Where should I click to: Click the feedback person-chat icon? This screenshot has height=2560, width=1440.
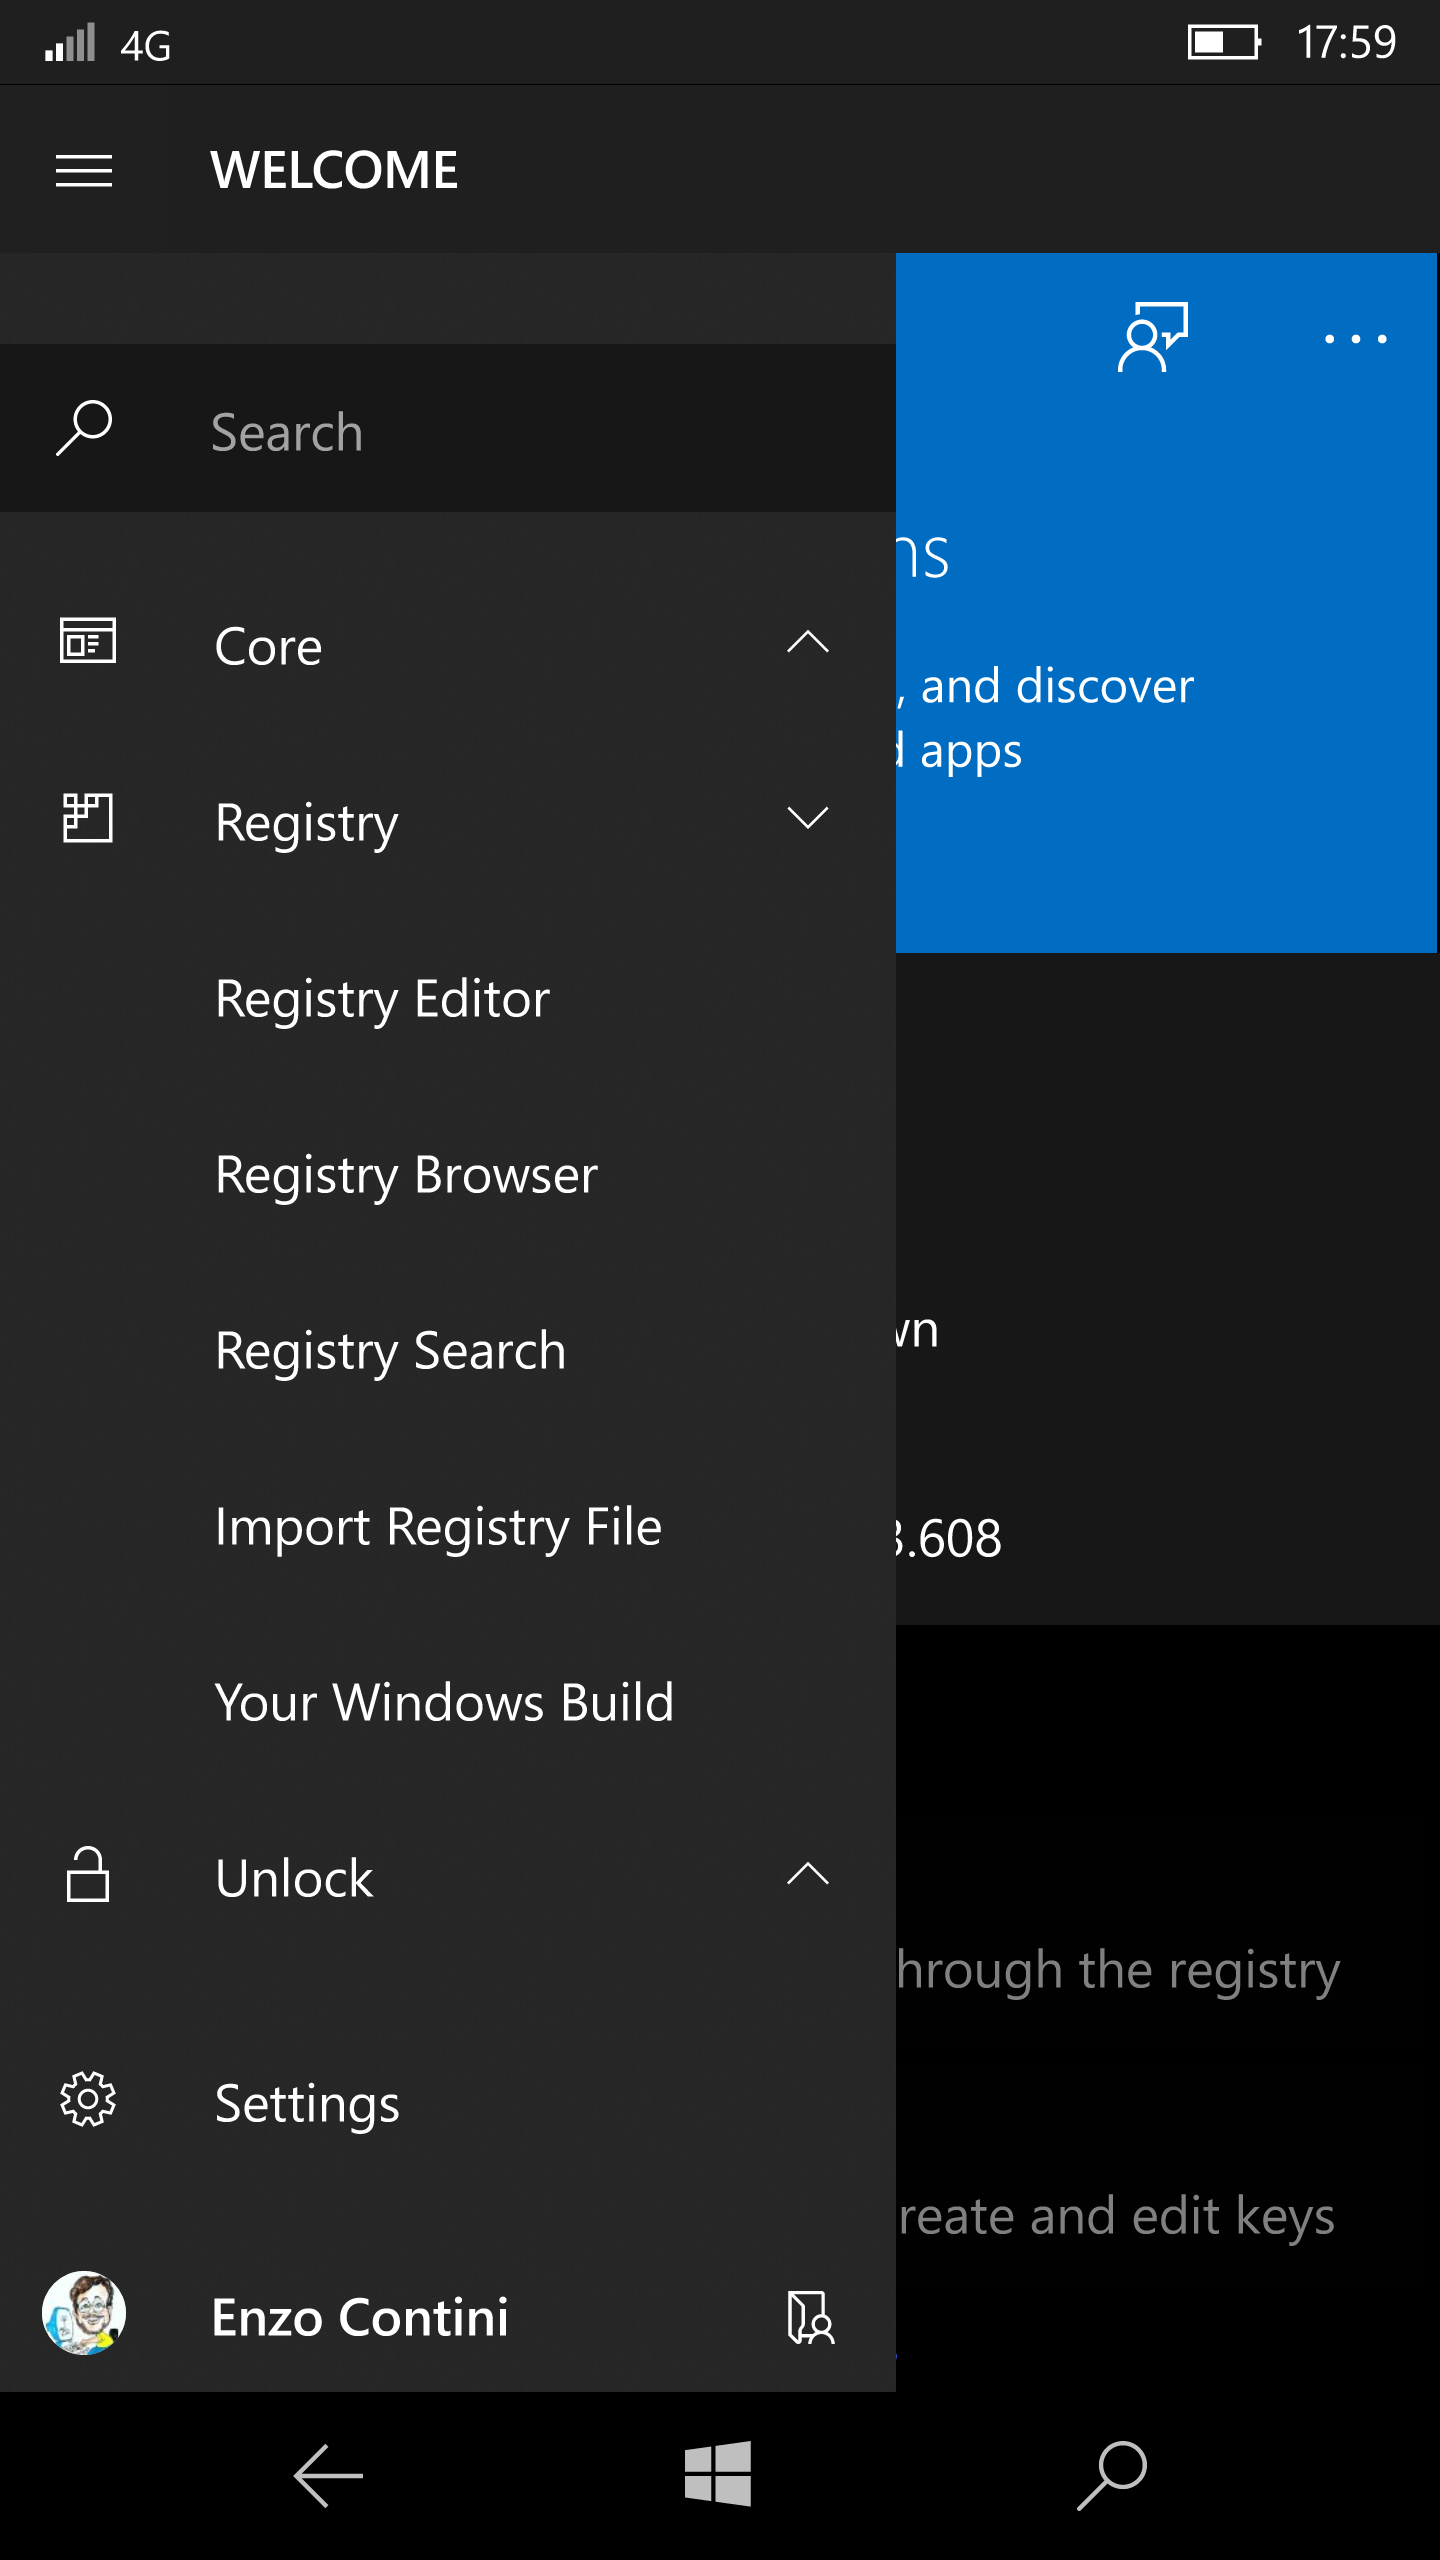pos(1152,337)
